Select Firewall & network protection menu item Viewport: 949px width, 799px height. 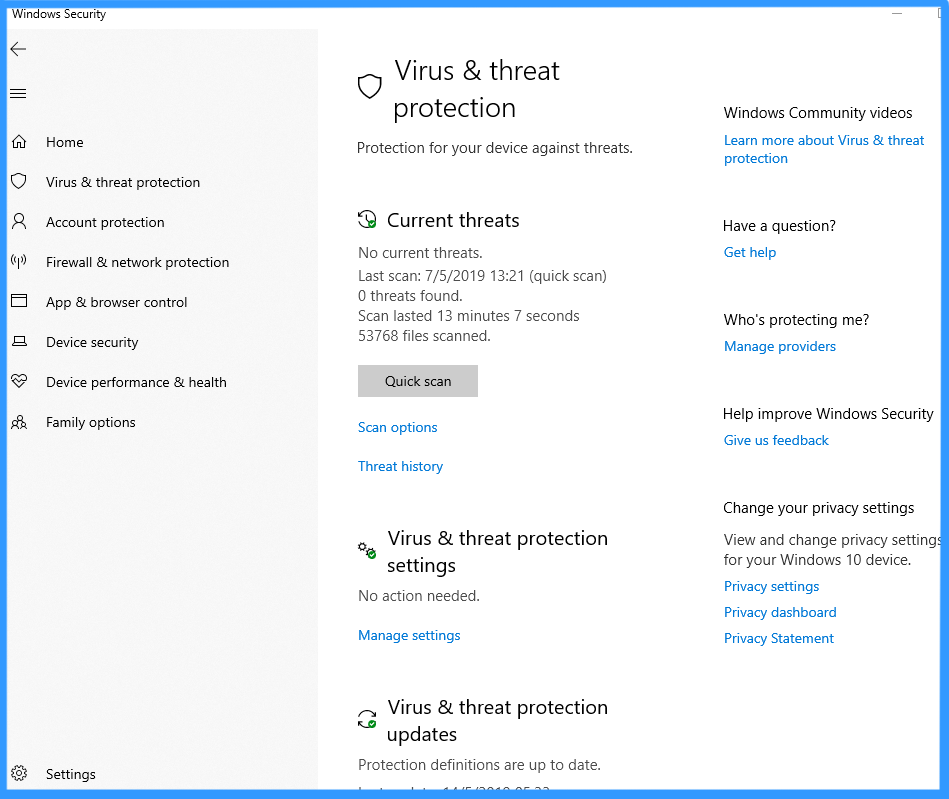pyautogui.click(x=137, y=262)
